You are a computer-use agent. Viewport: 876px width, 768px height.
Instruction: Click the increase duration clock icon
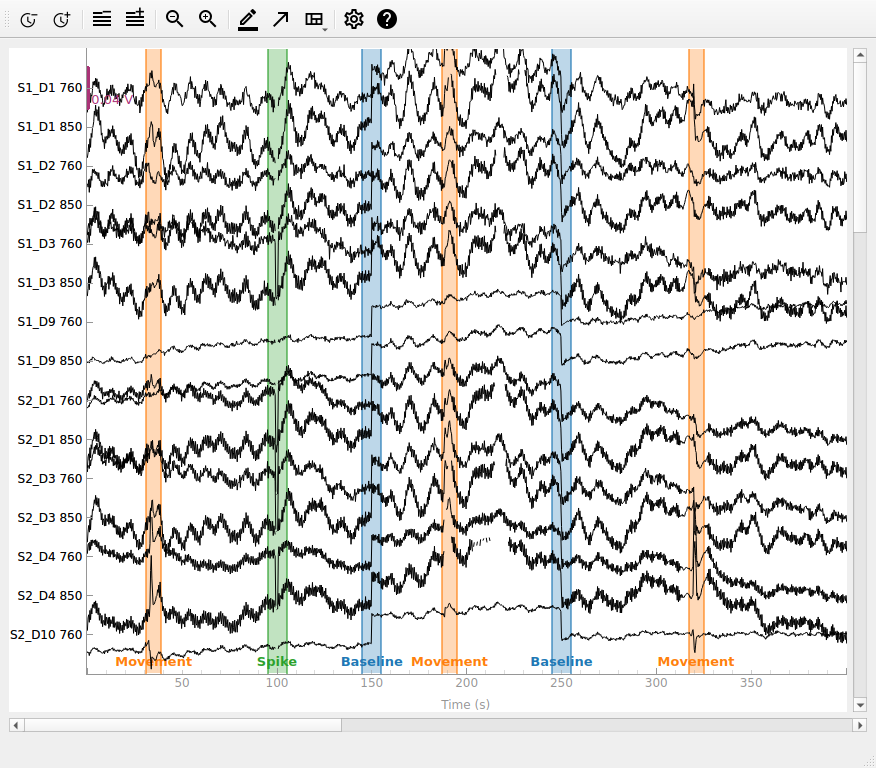coord(62,20)
